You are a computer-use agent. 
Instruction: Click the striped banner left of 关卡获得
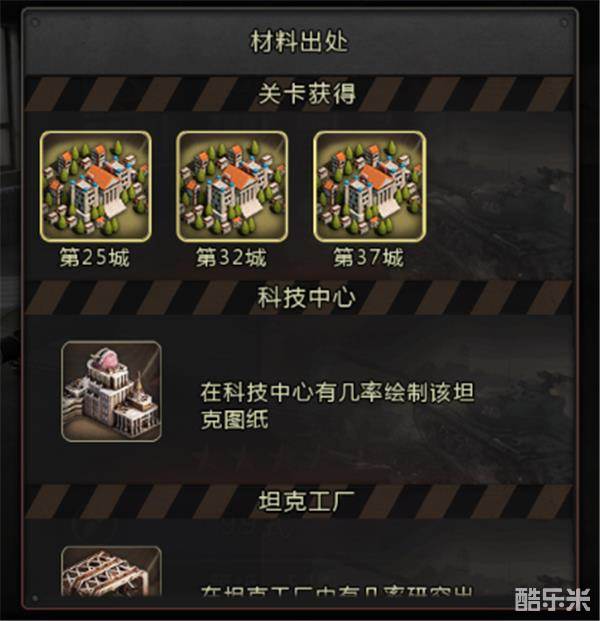140,94
